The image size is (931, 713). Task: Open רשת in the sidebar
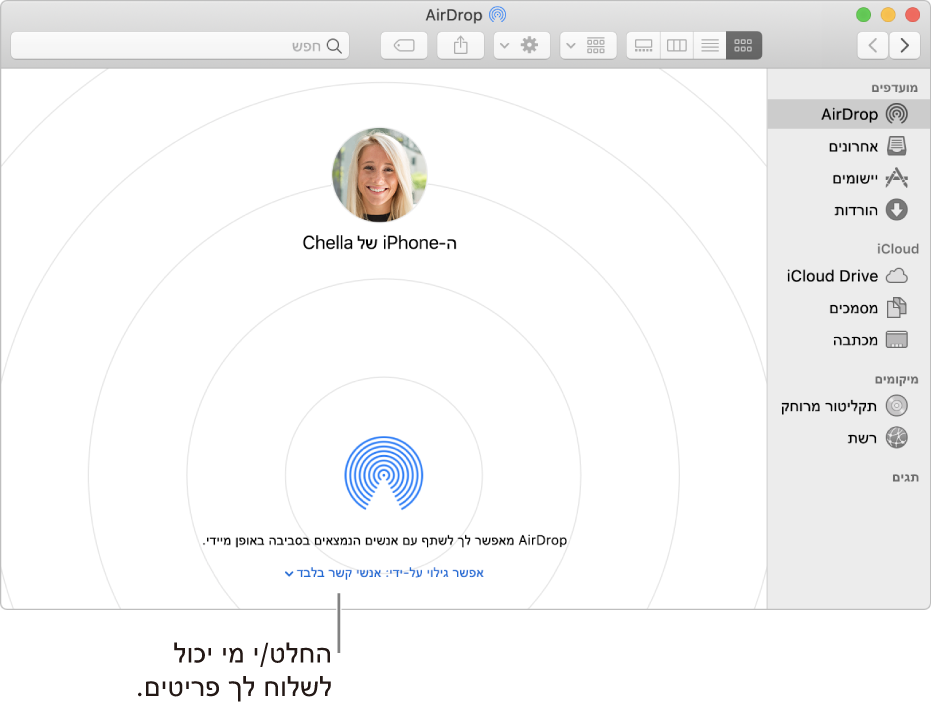tap(849, 438)
